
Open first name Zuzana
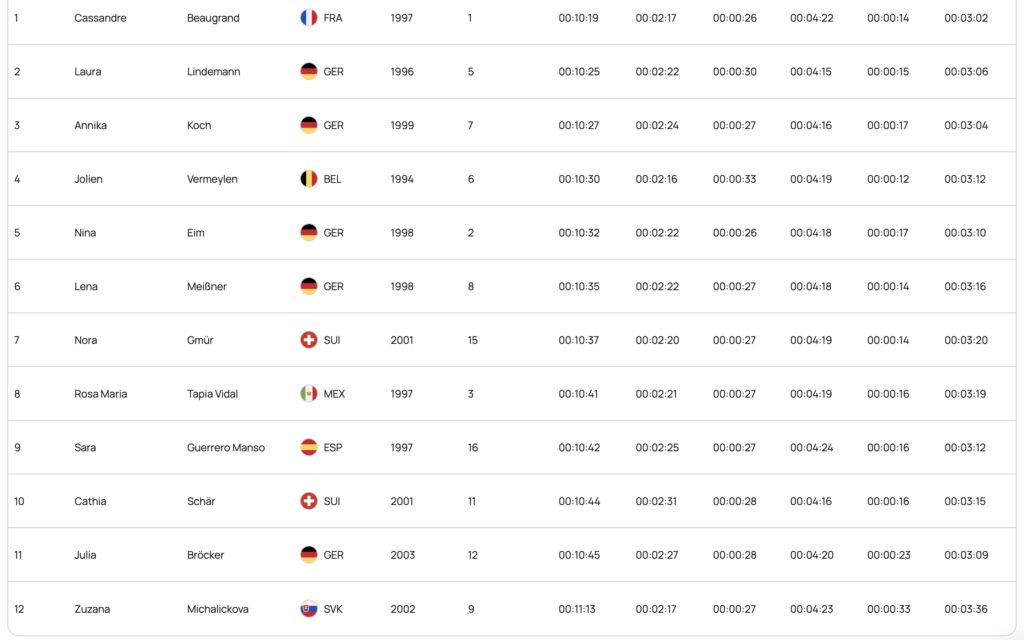(x=91, y=609)
